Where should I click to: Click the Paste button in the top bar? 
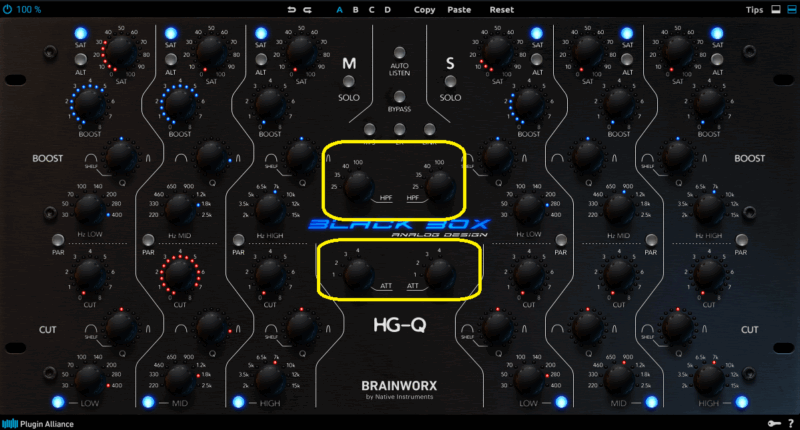point(459,10)
